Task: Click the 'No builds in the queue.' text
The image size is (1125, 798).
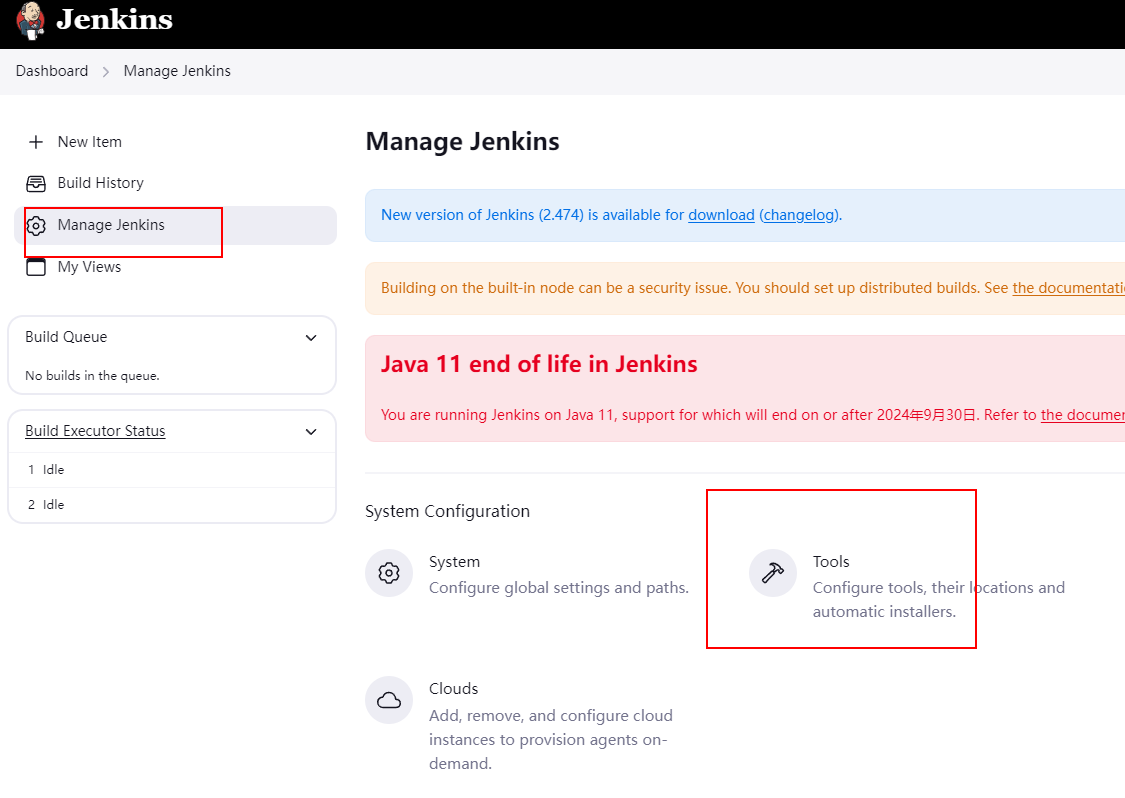Action: 93,375
